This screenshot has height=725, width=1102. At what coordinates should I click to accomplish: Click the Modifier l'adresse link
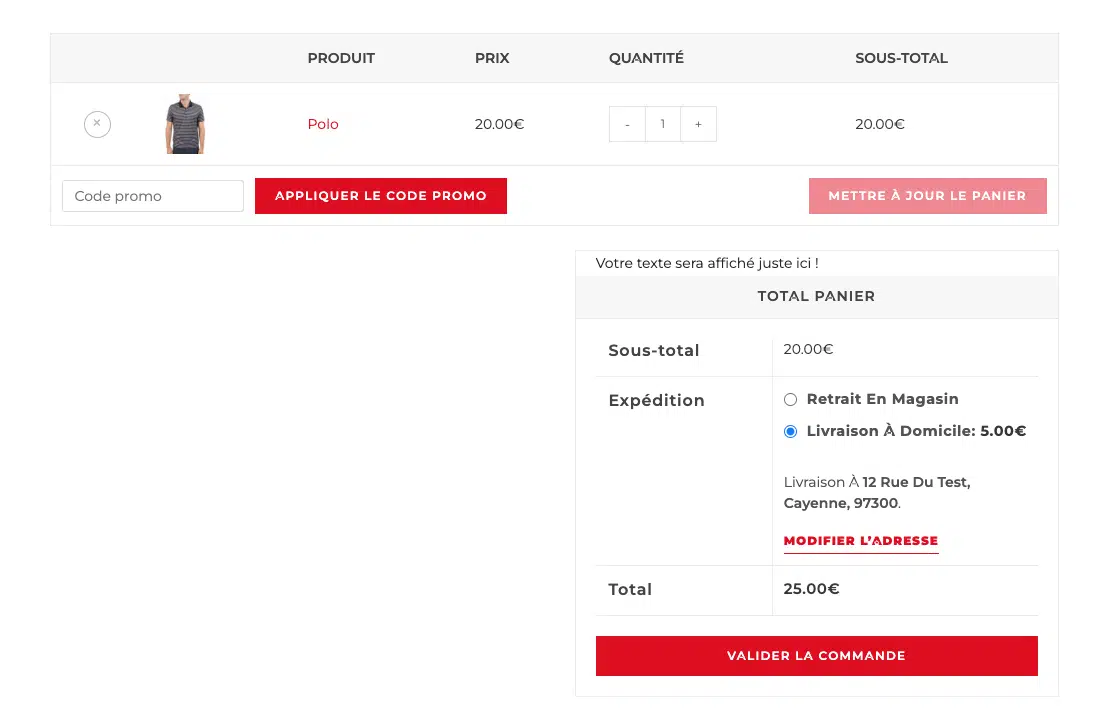(x=860, y=541)
